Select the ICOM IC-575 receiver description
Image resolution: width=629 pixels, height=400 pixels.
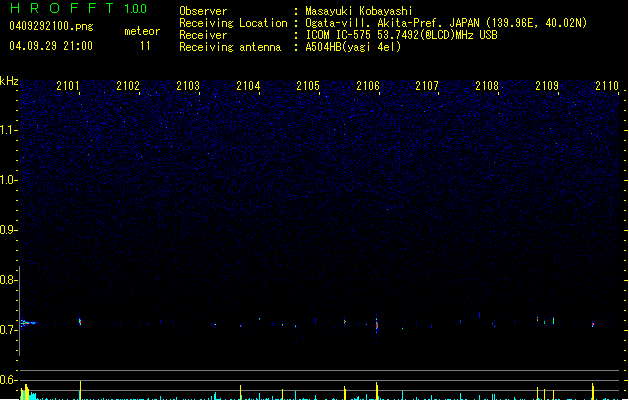(x=402, y=35)
